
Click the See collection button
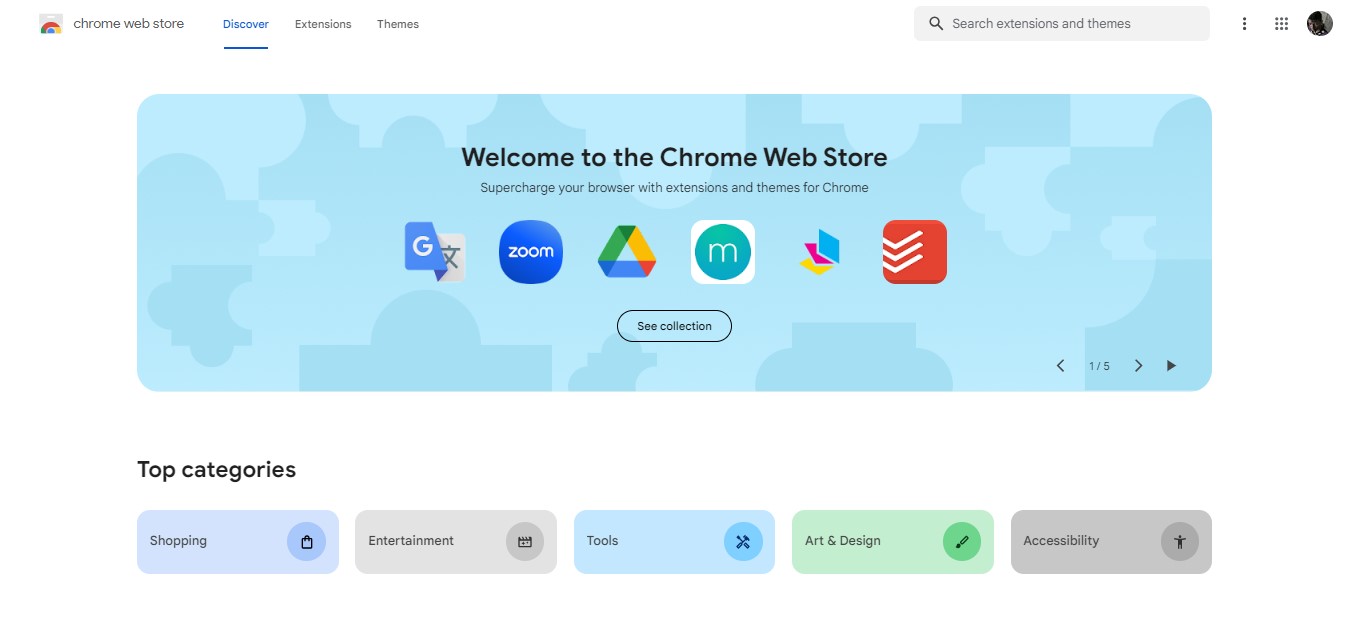tap(674, 326)
